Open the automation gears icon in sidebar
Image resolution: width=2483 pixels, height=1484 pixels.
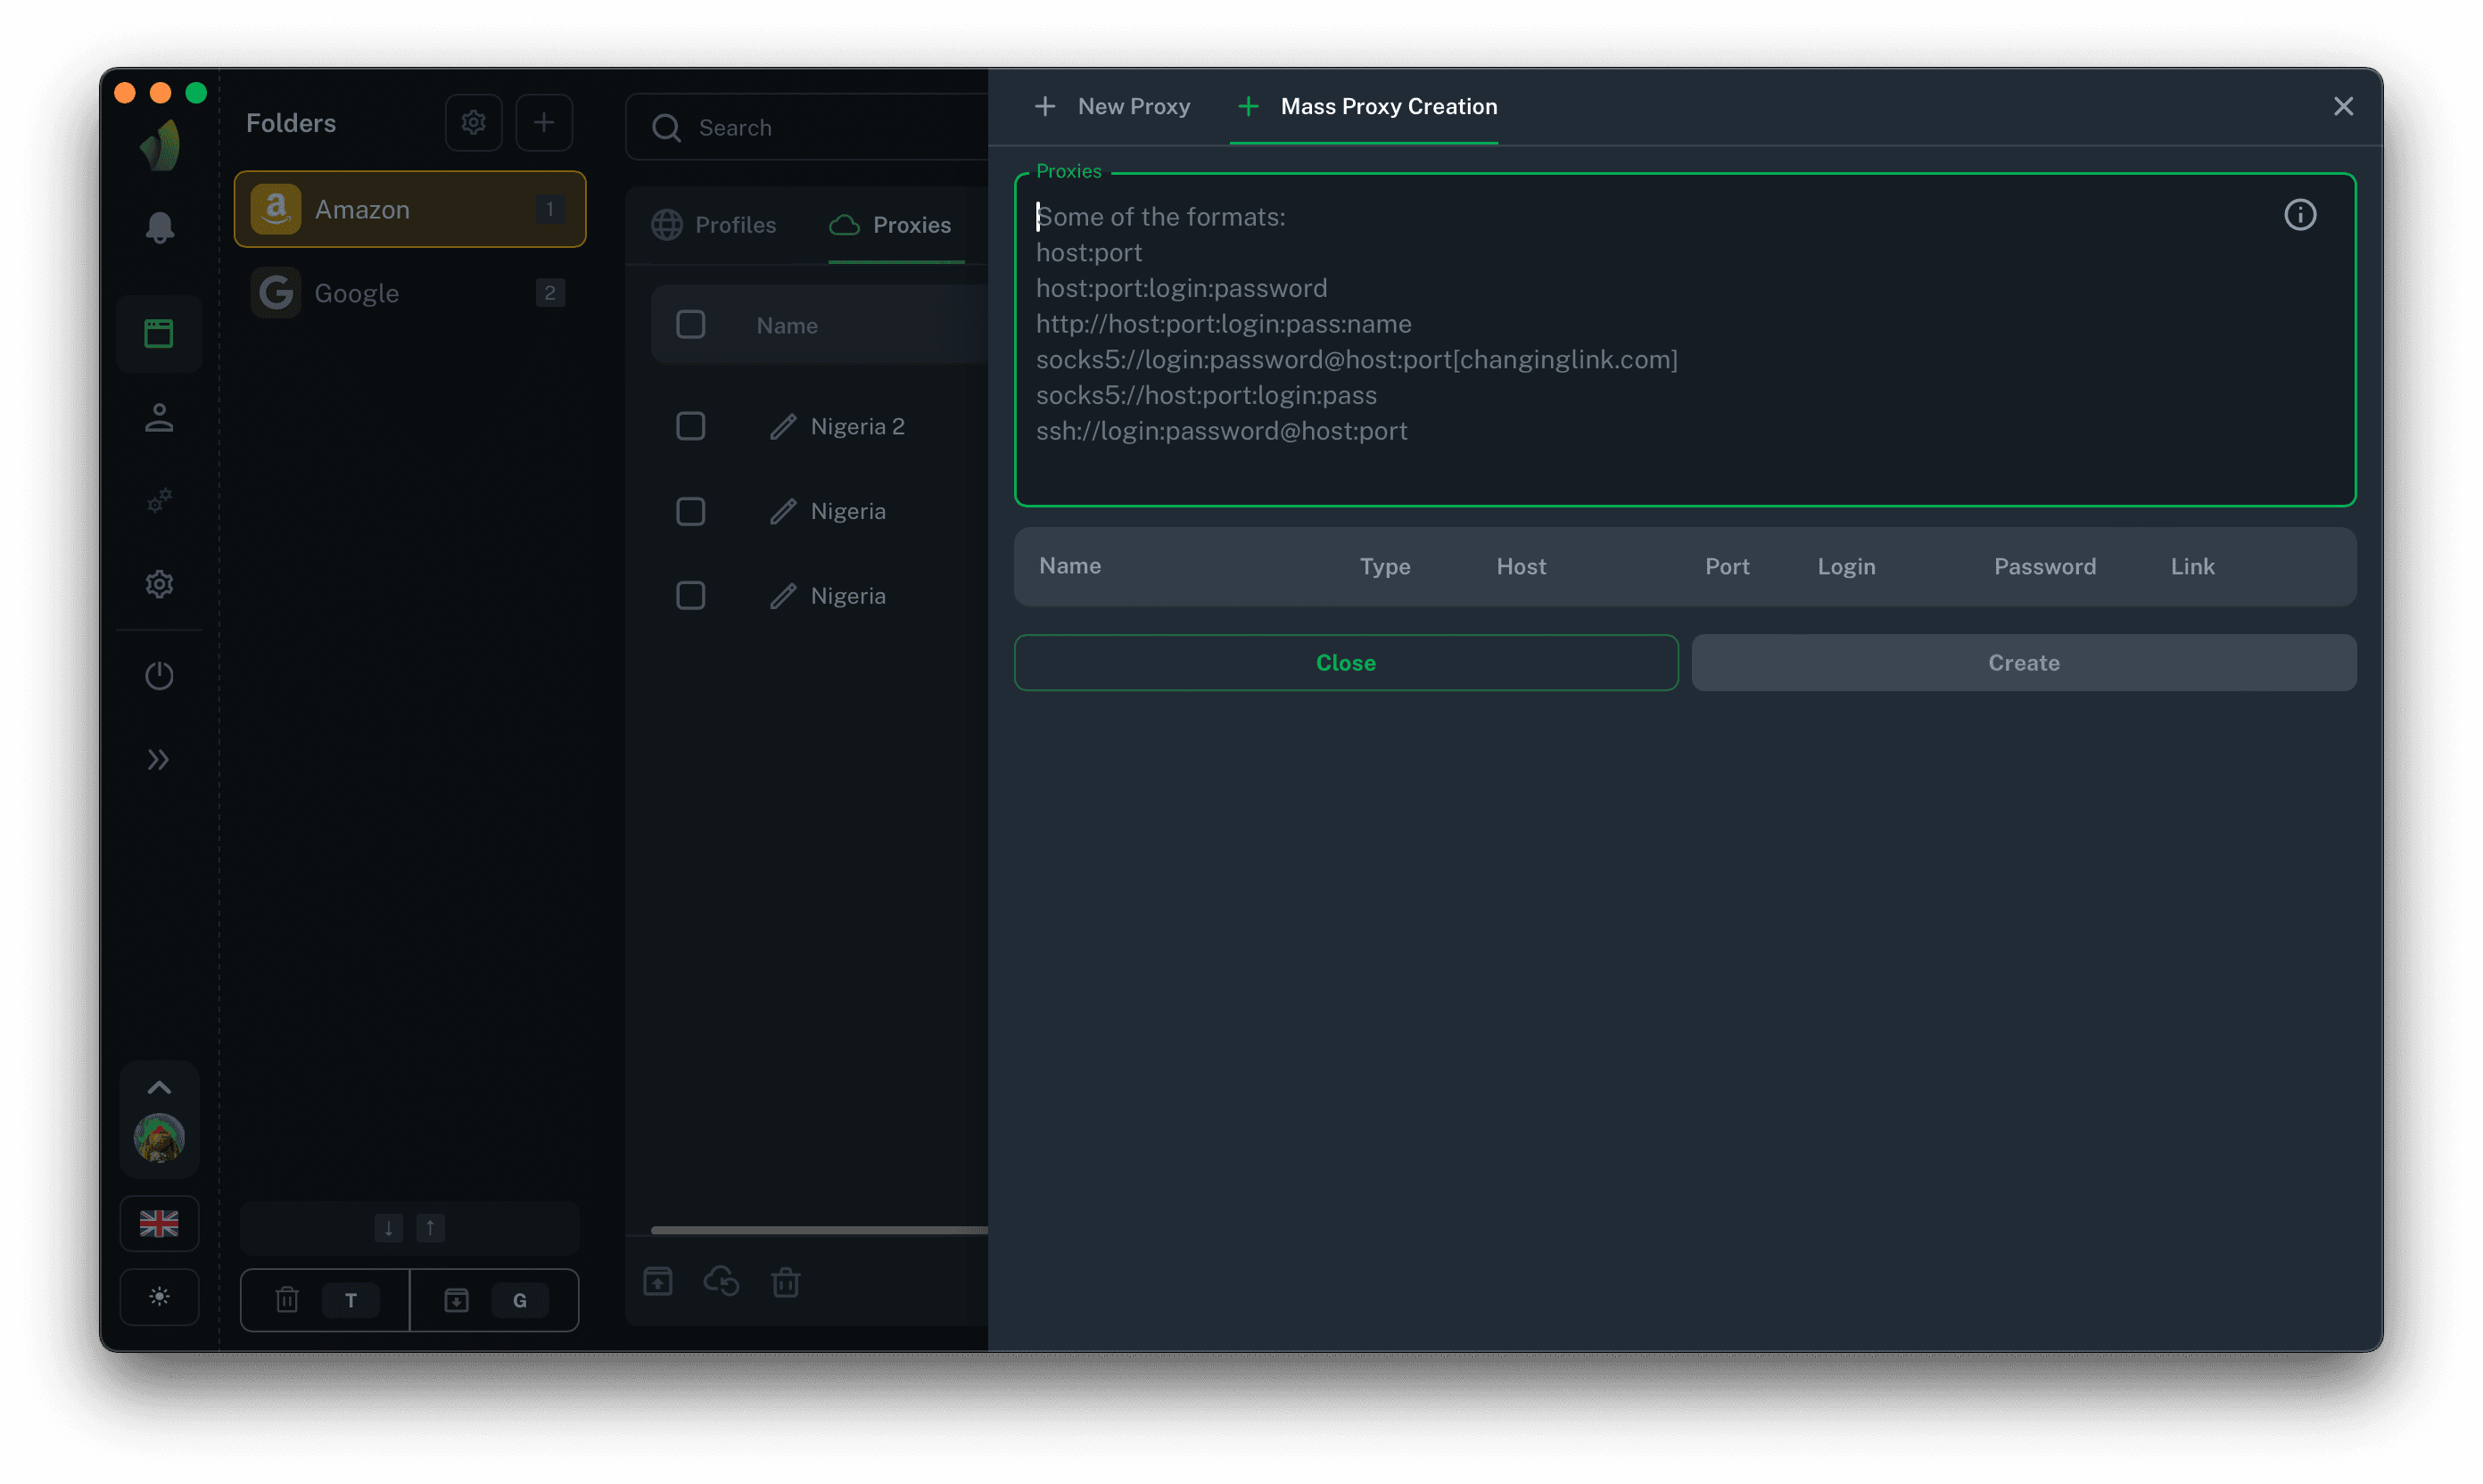[x=159, y=500]
